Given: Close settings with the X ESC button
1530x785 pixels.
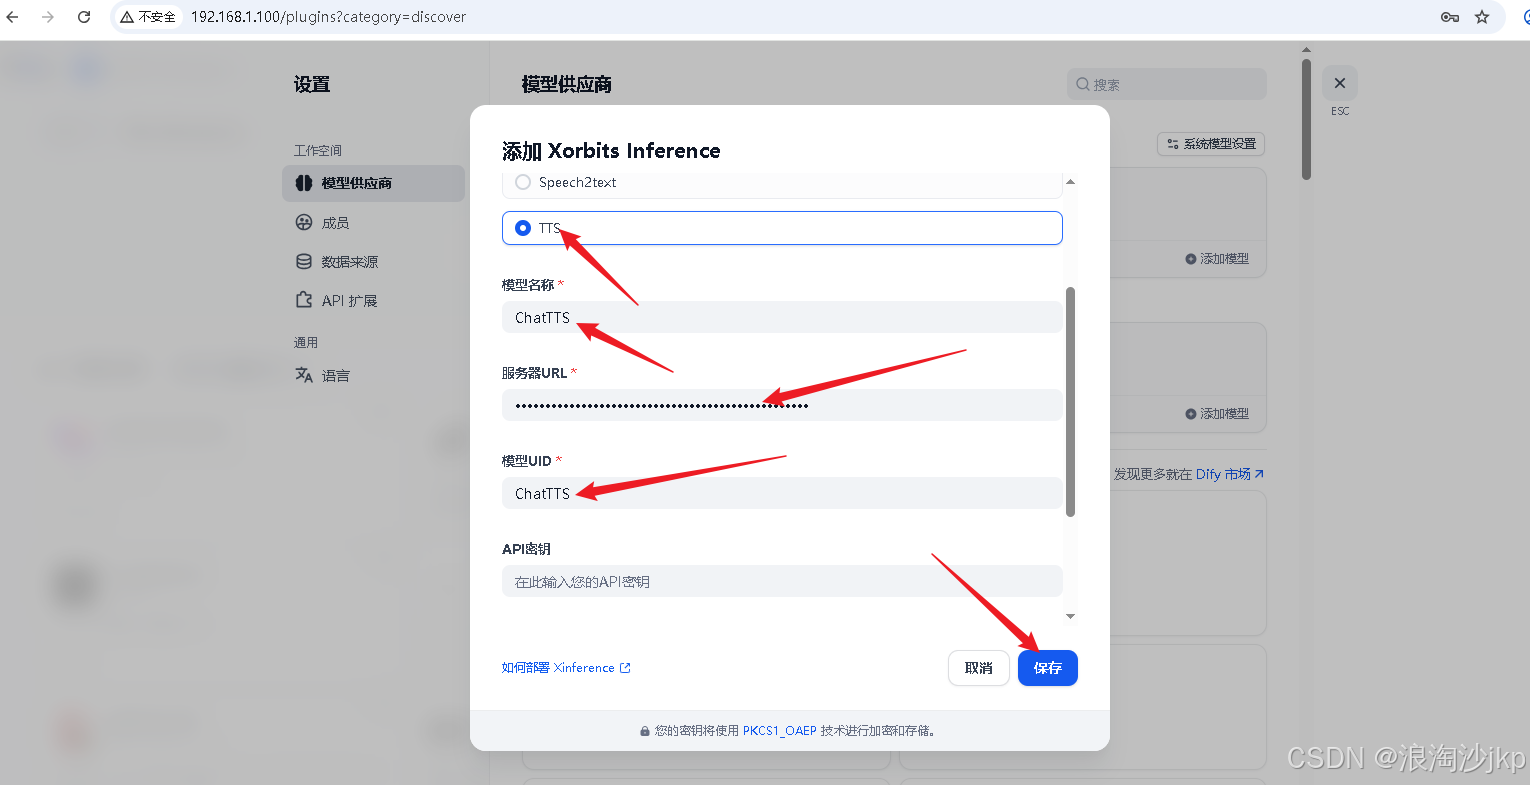Looking at the screenshot, I should click(x=1340, y=83).
